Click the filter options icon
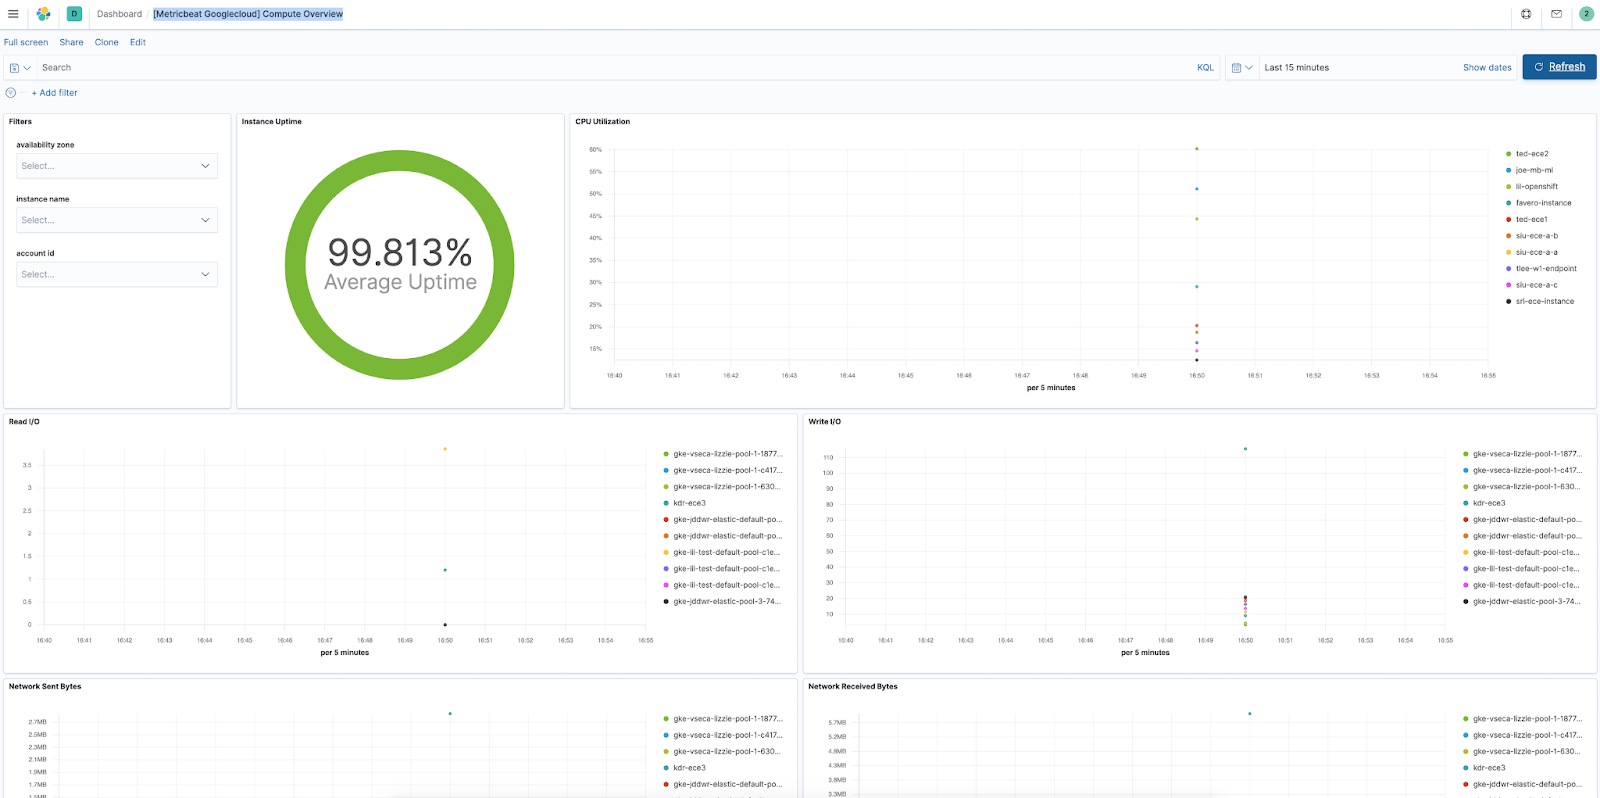1600x798 pixels. point(11,93)
